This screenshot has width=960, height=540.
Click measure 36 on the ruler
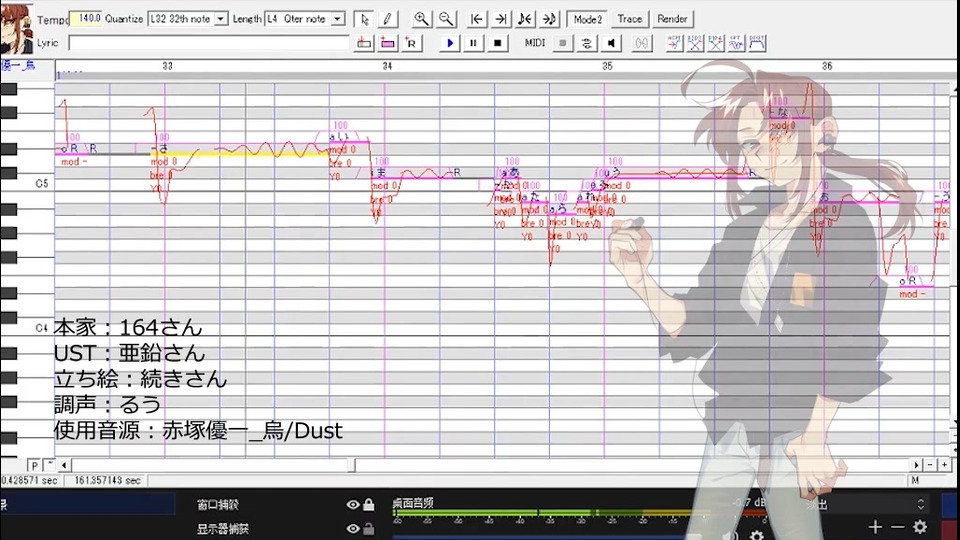[x=827, y=66]
